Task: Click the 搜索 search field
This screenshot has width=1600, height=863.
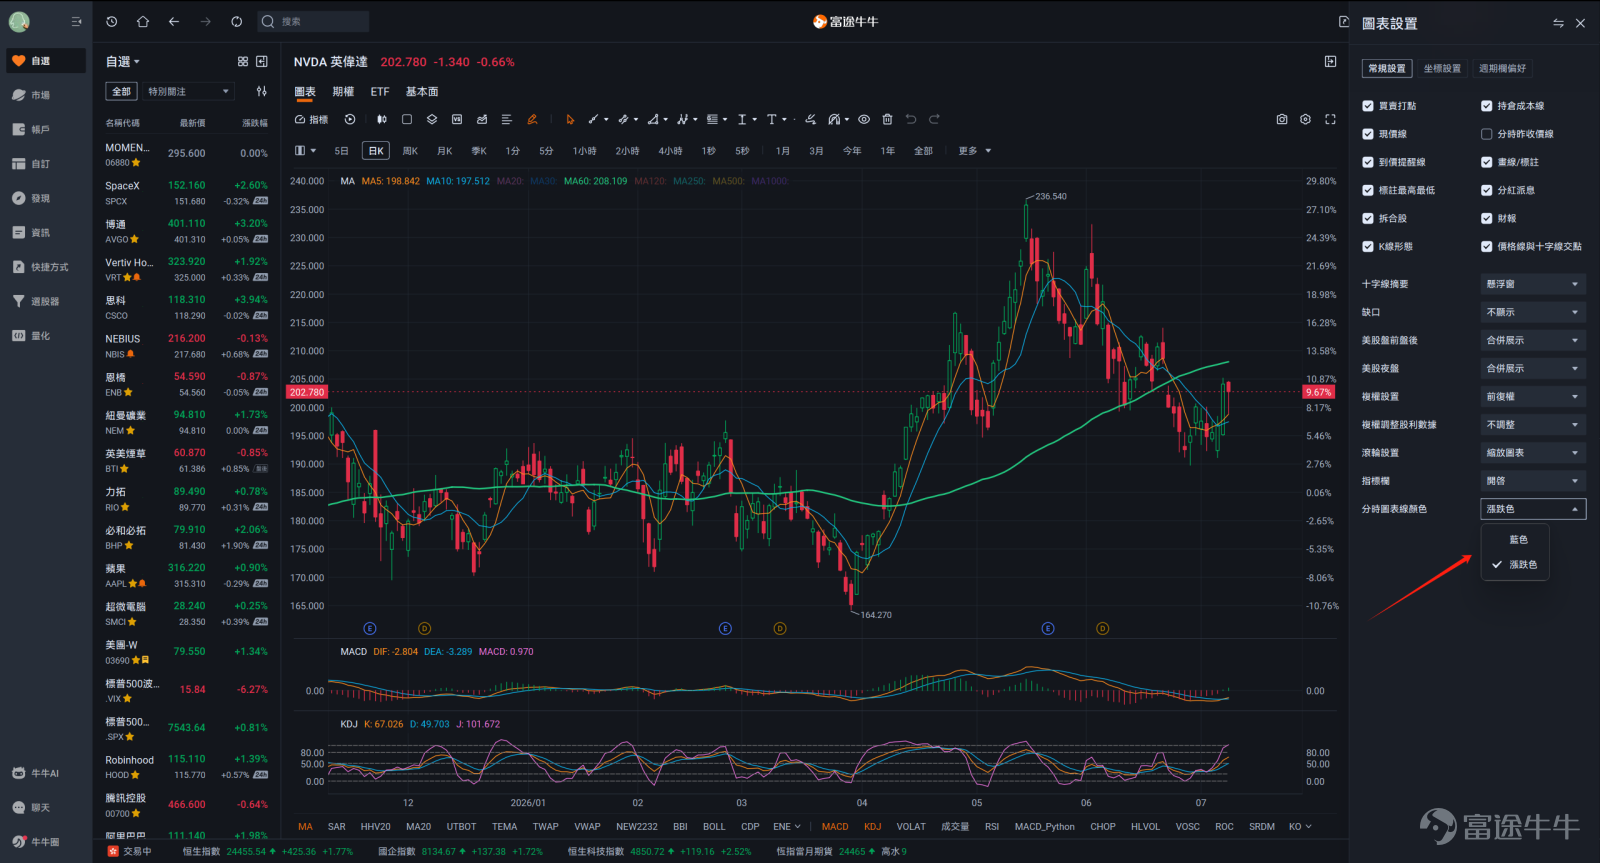Action: (313, 21)
